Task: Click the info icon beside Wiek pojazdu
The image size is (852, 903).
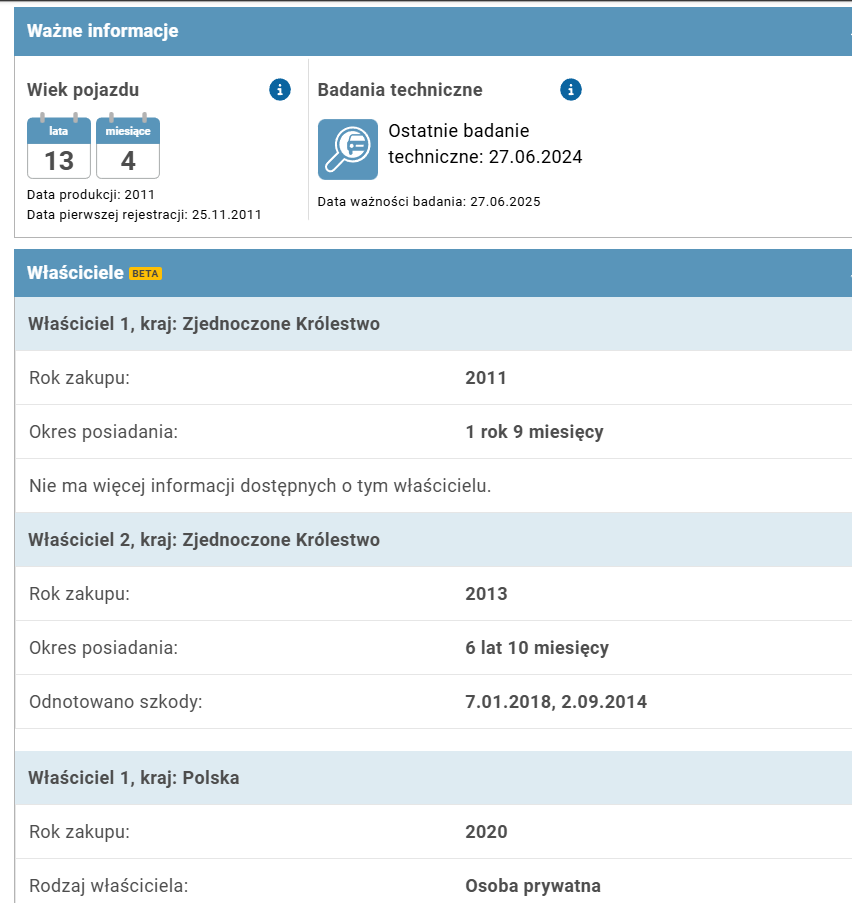Action: (280, 90)
